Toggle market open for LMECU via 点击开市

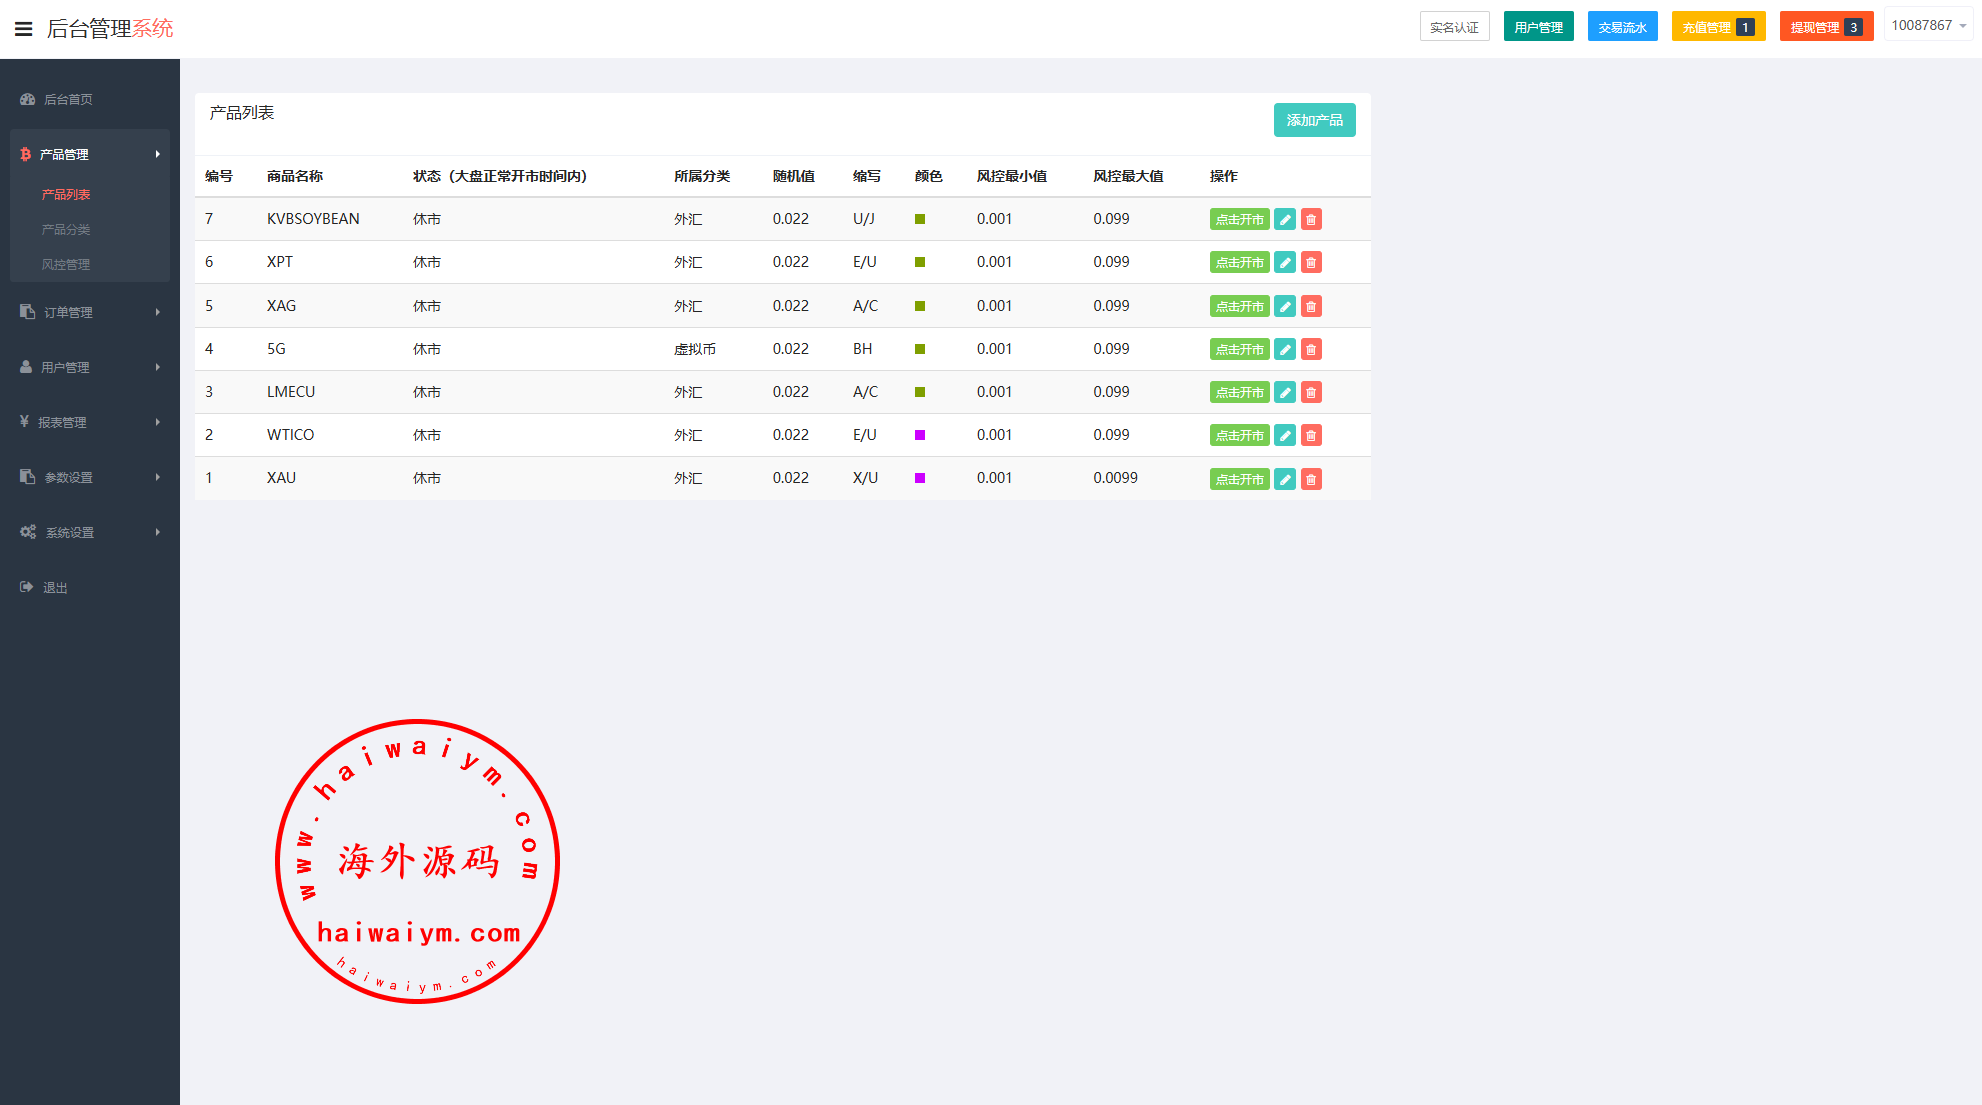1239,393
